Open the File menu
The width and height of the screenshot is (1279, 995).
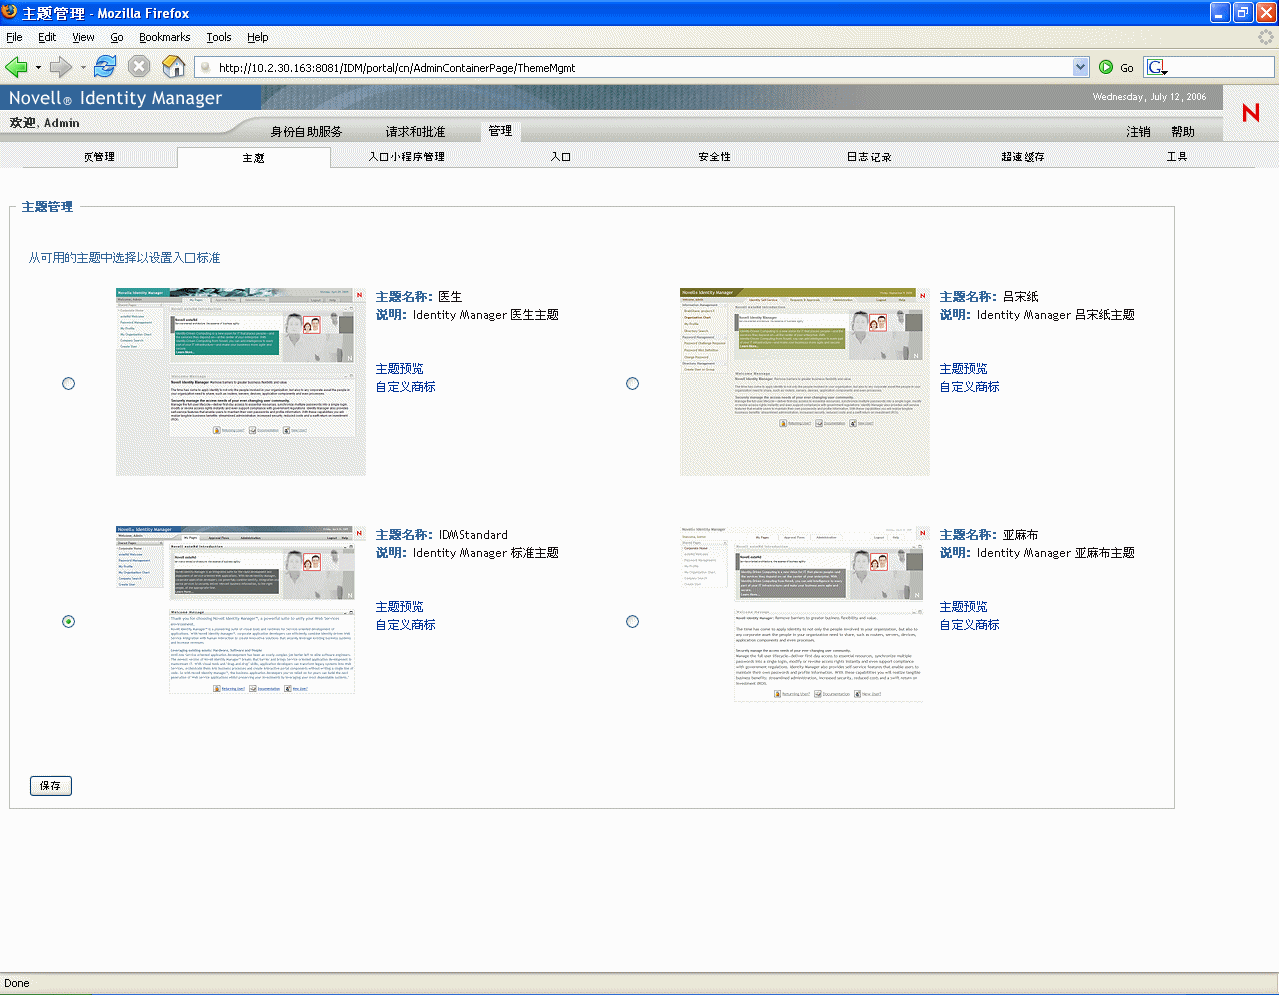[x=14, y=37]
